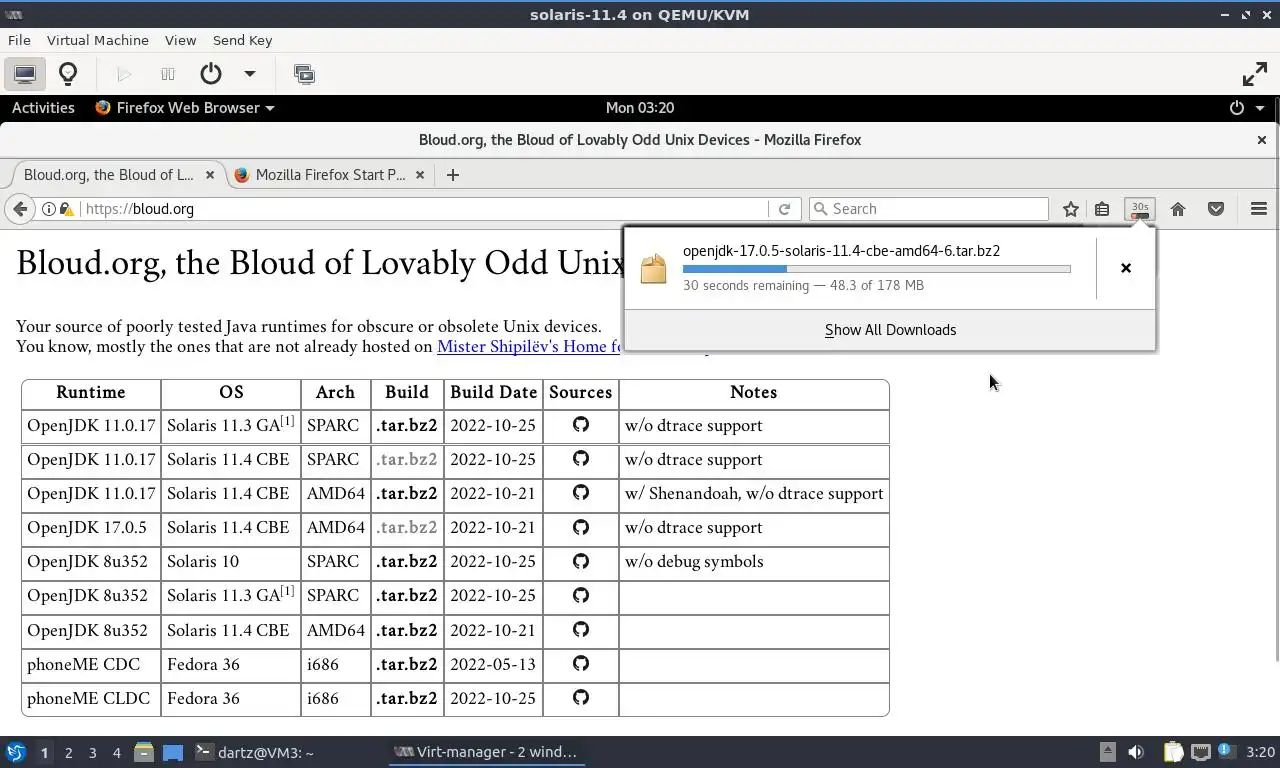1280x768 pixels.
Task: Close the Firefox window
Action: tap(1262, 140)
